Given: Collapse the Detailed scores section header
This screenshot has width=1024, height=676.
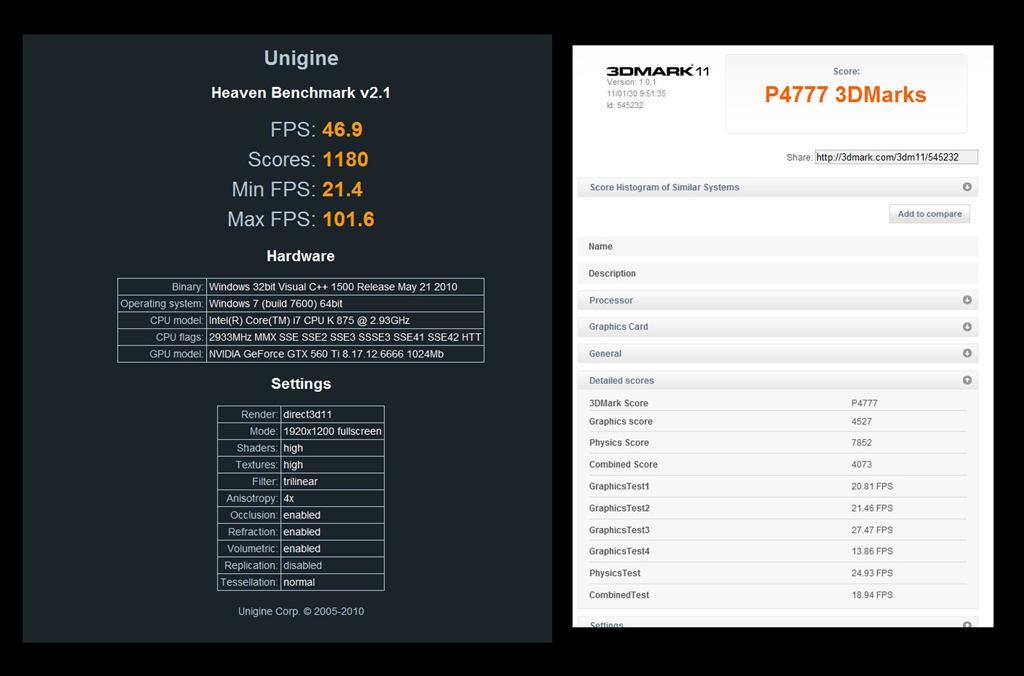Looking at the screenshot, I should [x=621, y=381].
